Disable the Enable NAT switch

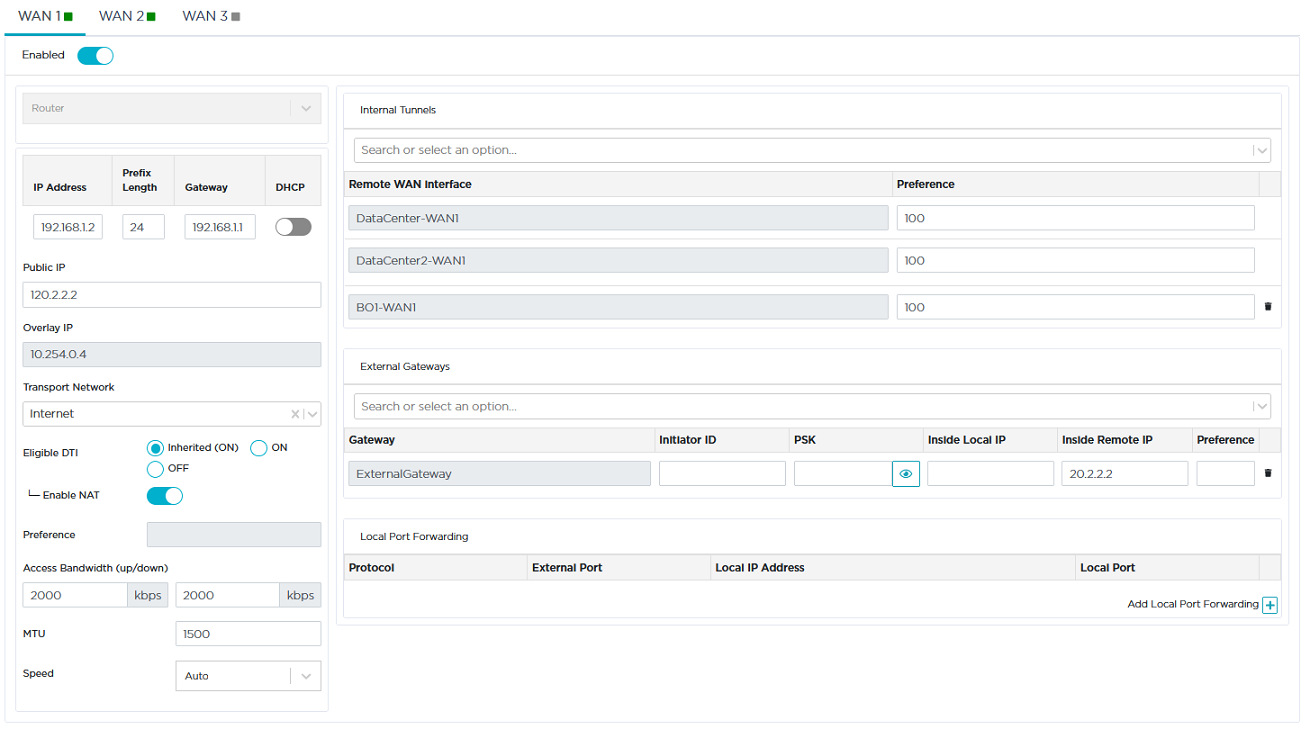click(x=165, y=496)
